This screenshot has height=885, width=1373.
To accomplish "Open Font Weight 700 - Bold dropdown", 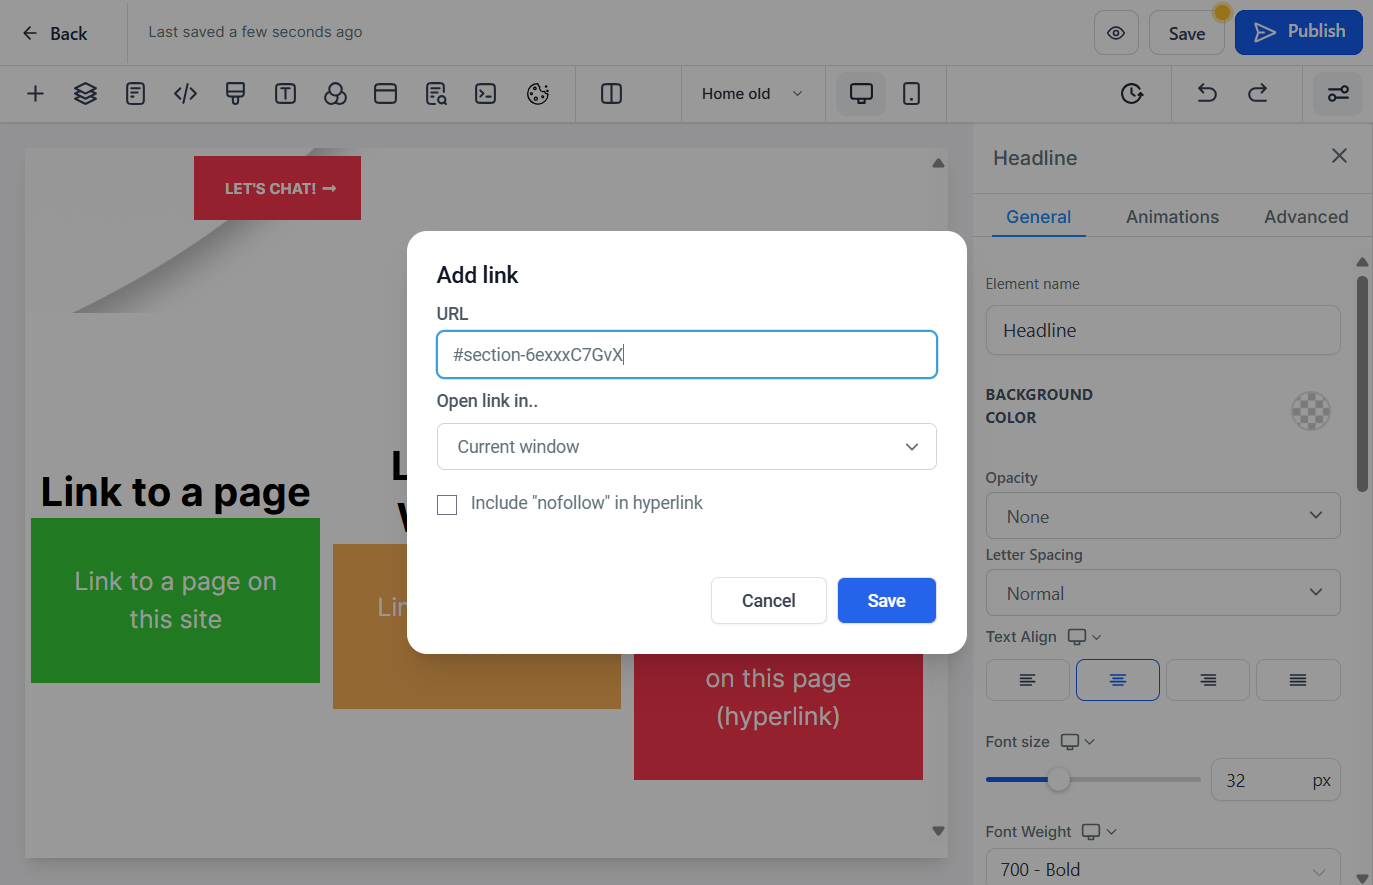I will tap(1163, 868).
